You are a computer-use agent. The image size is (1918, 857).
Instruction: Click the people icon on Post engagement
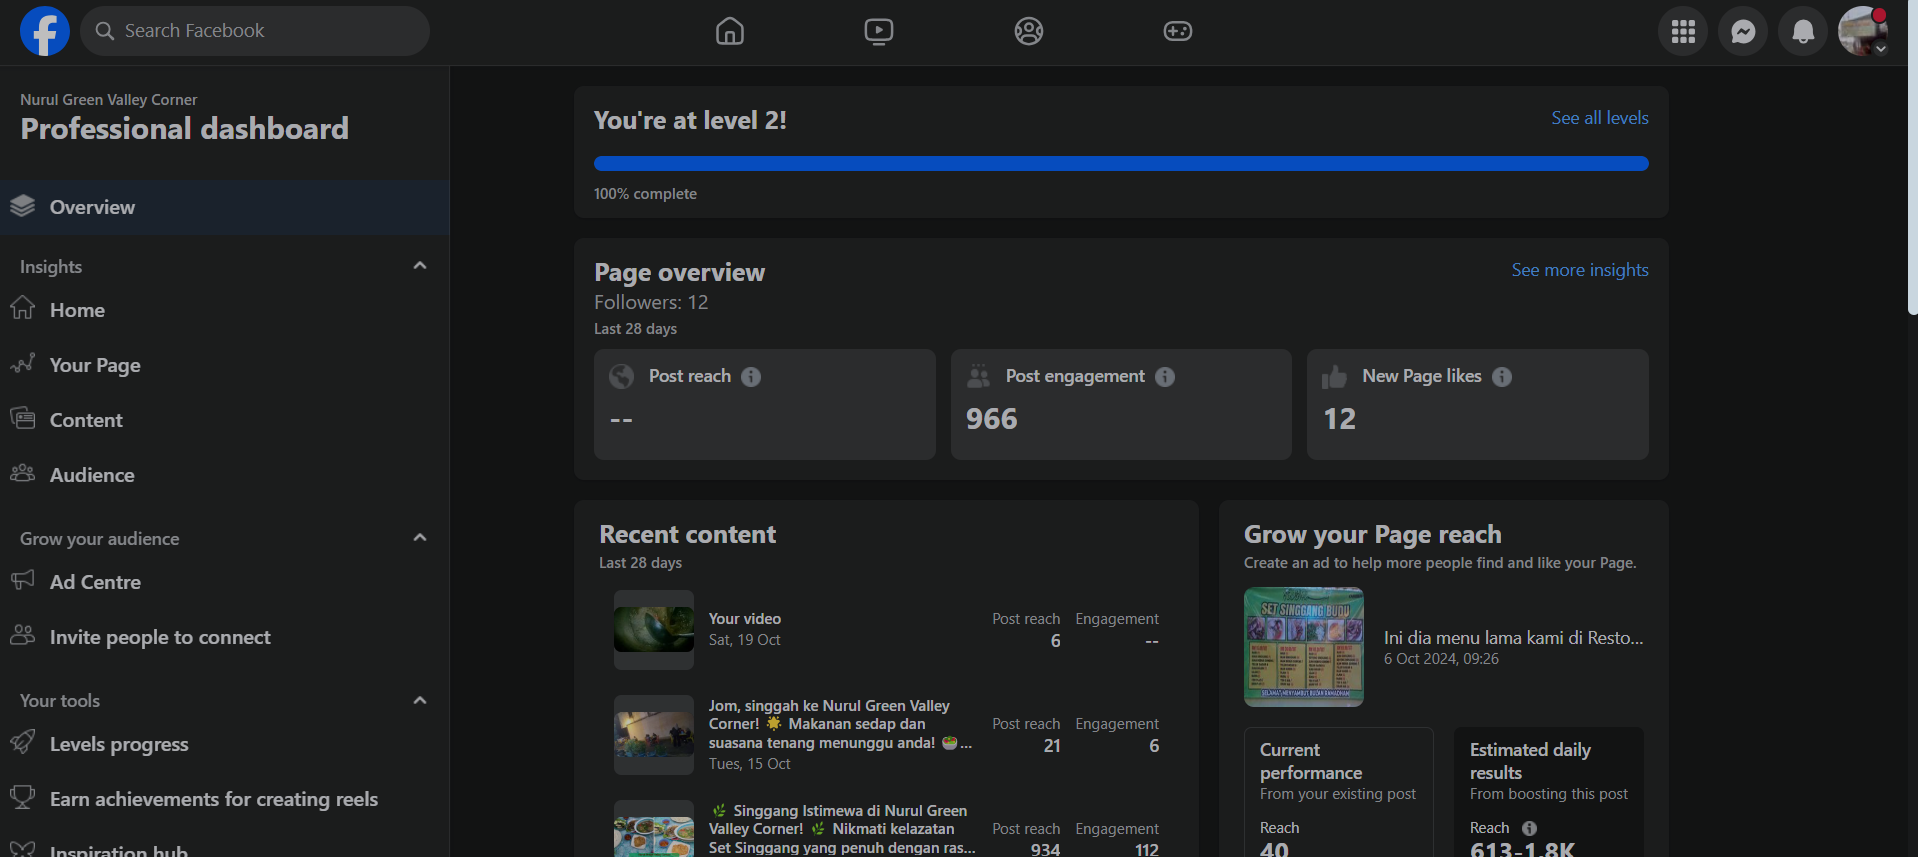(979, 377)
